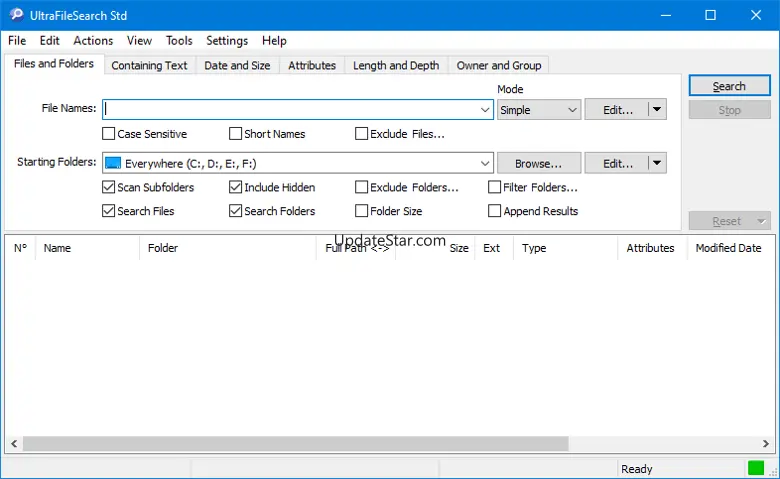Sort by the Modified Date column header

731,248
